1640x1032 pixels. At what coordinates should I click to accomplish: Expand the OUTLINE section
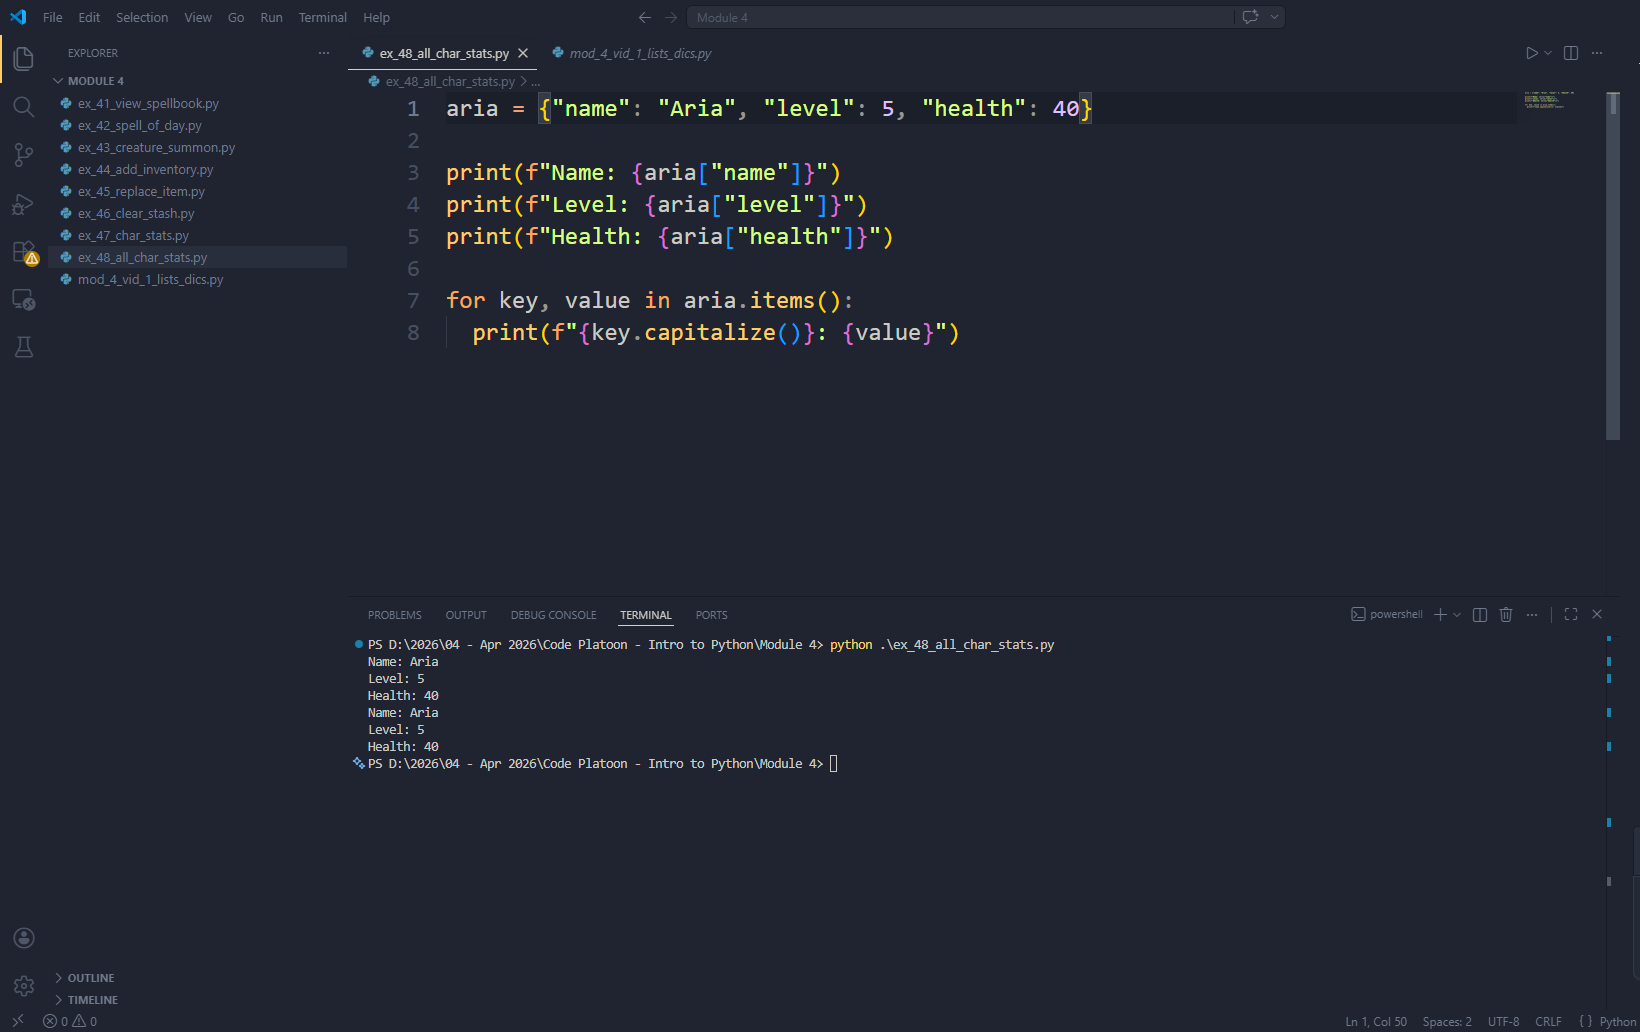point(91,978)
